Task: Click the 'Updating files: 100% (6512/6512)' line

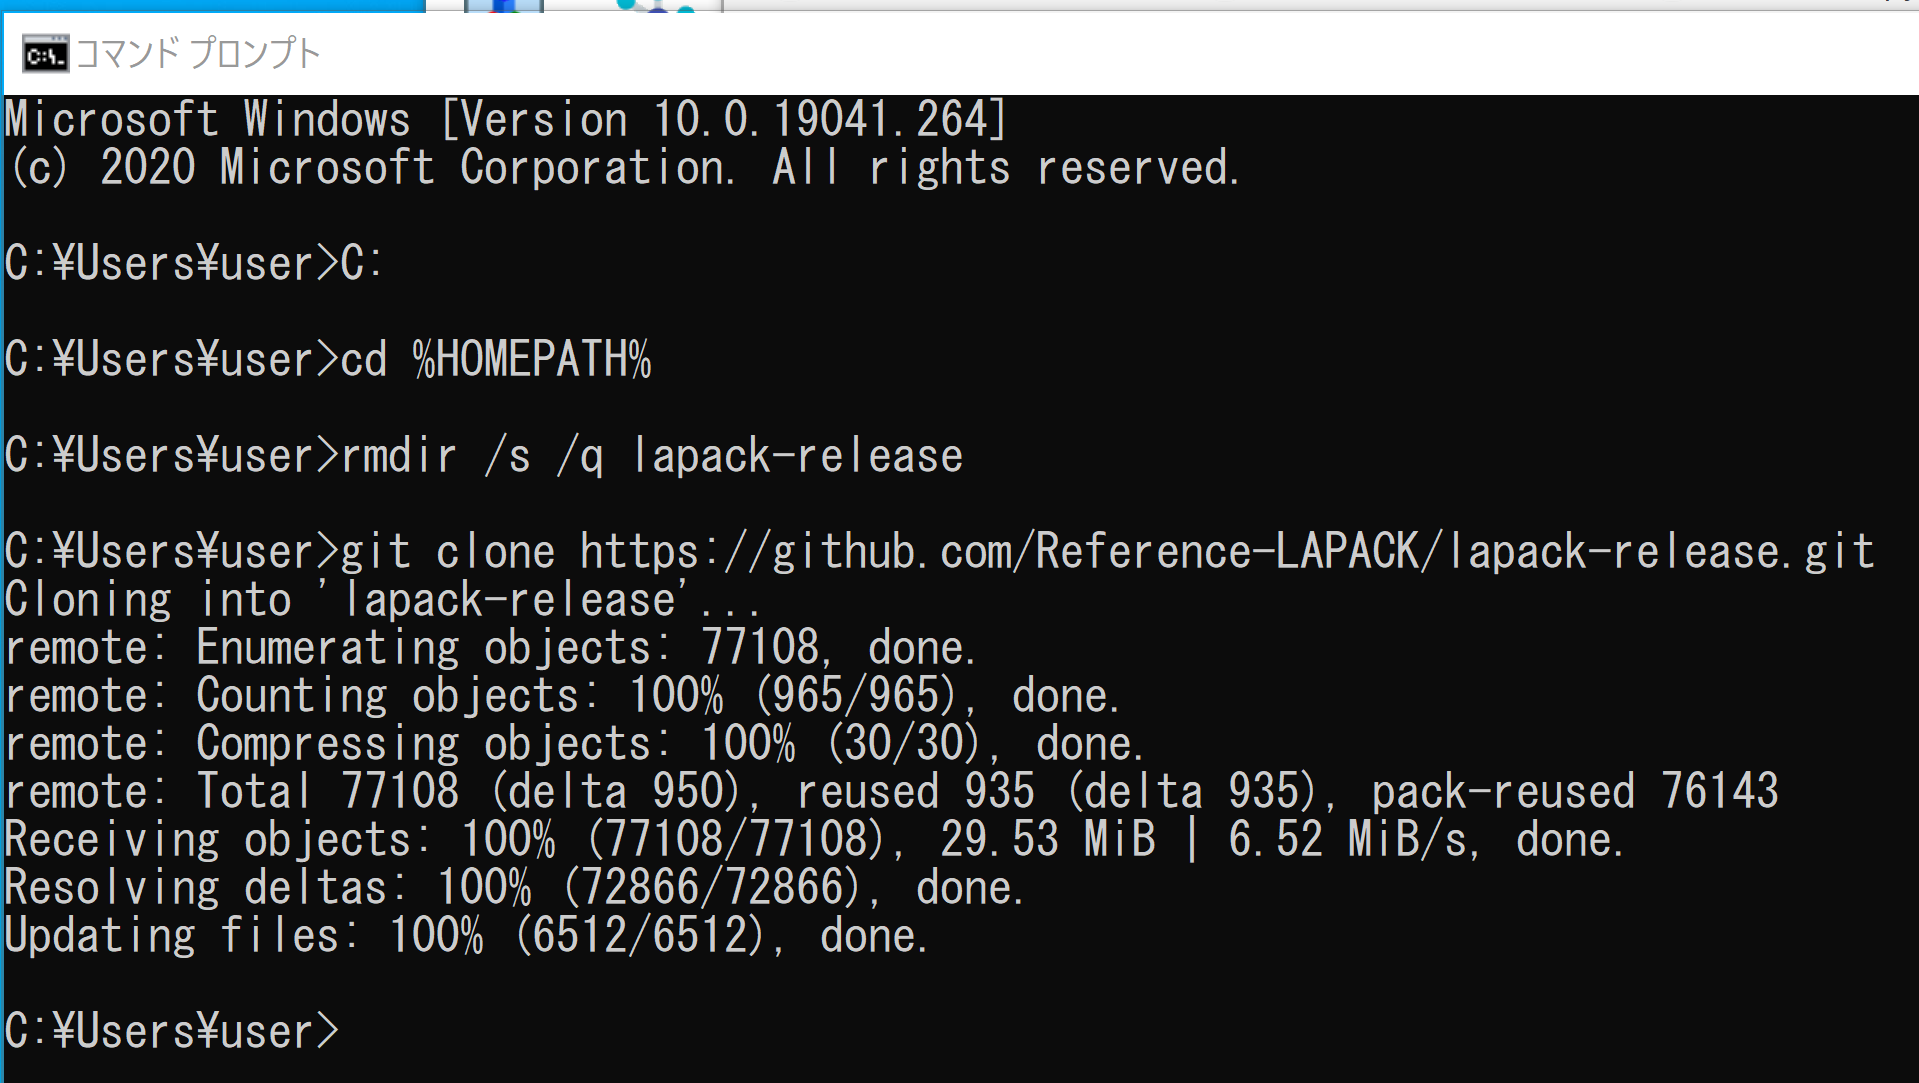Action: tap(467, 936)
